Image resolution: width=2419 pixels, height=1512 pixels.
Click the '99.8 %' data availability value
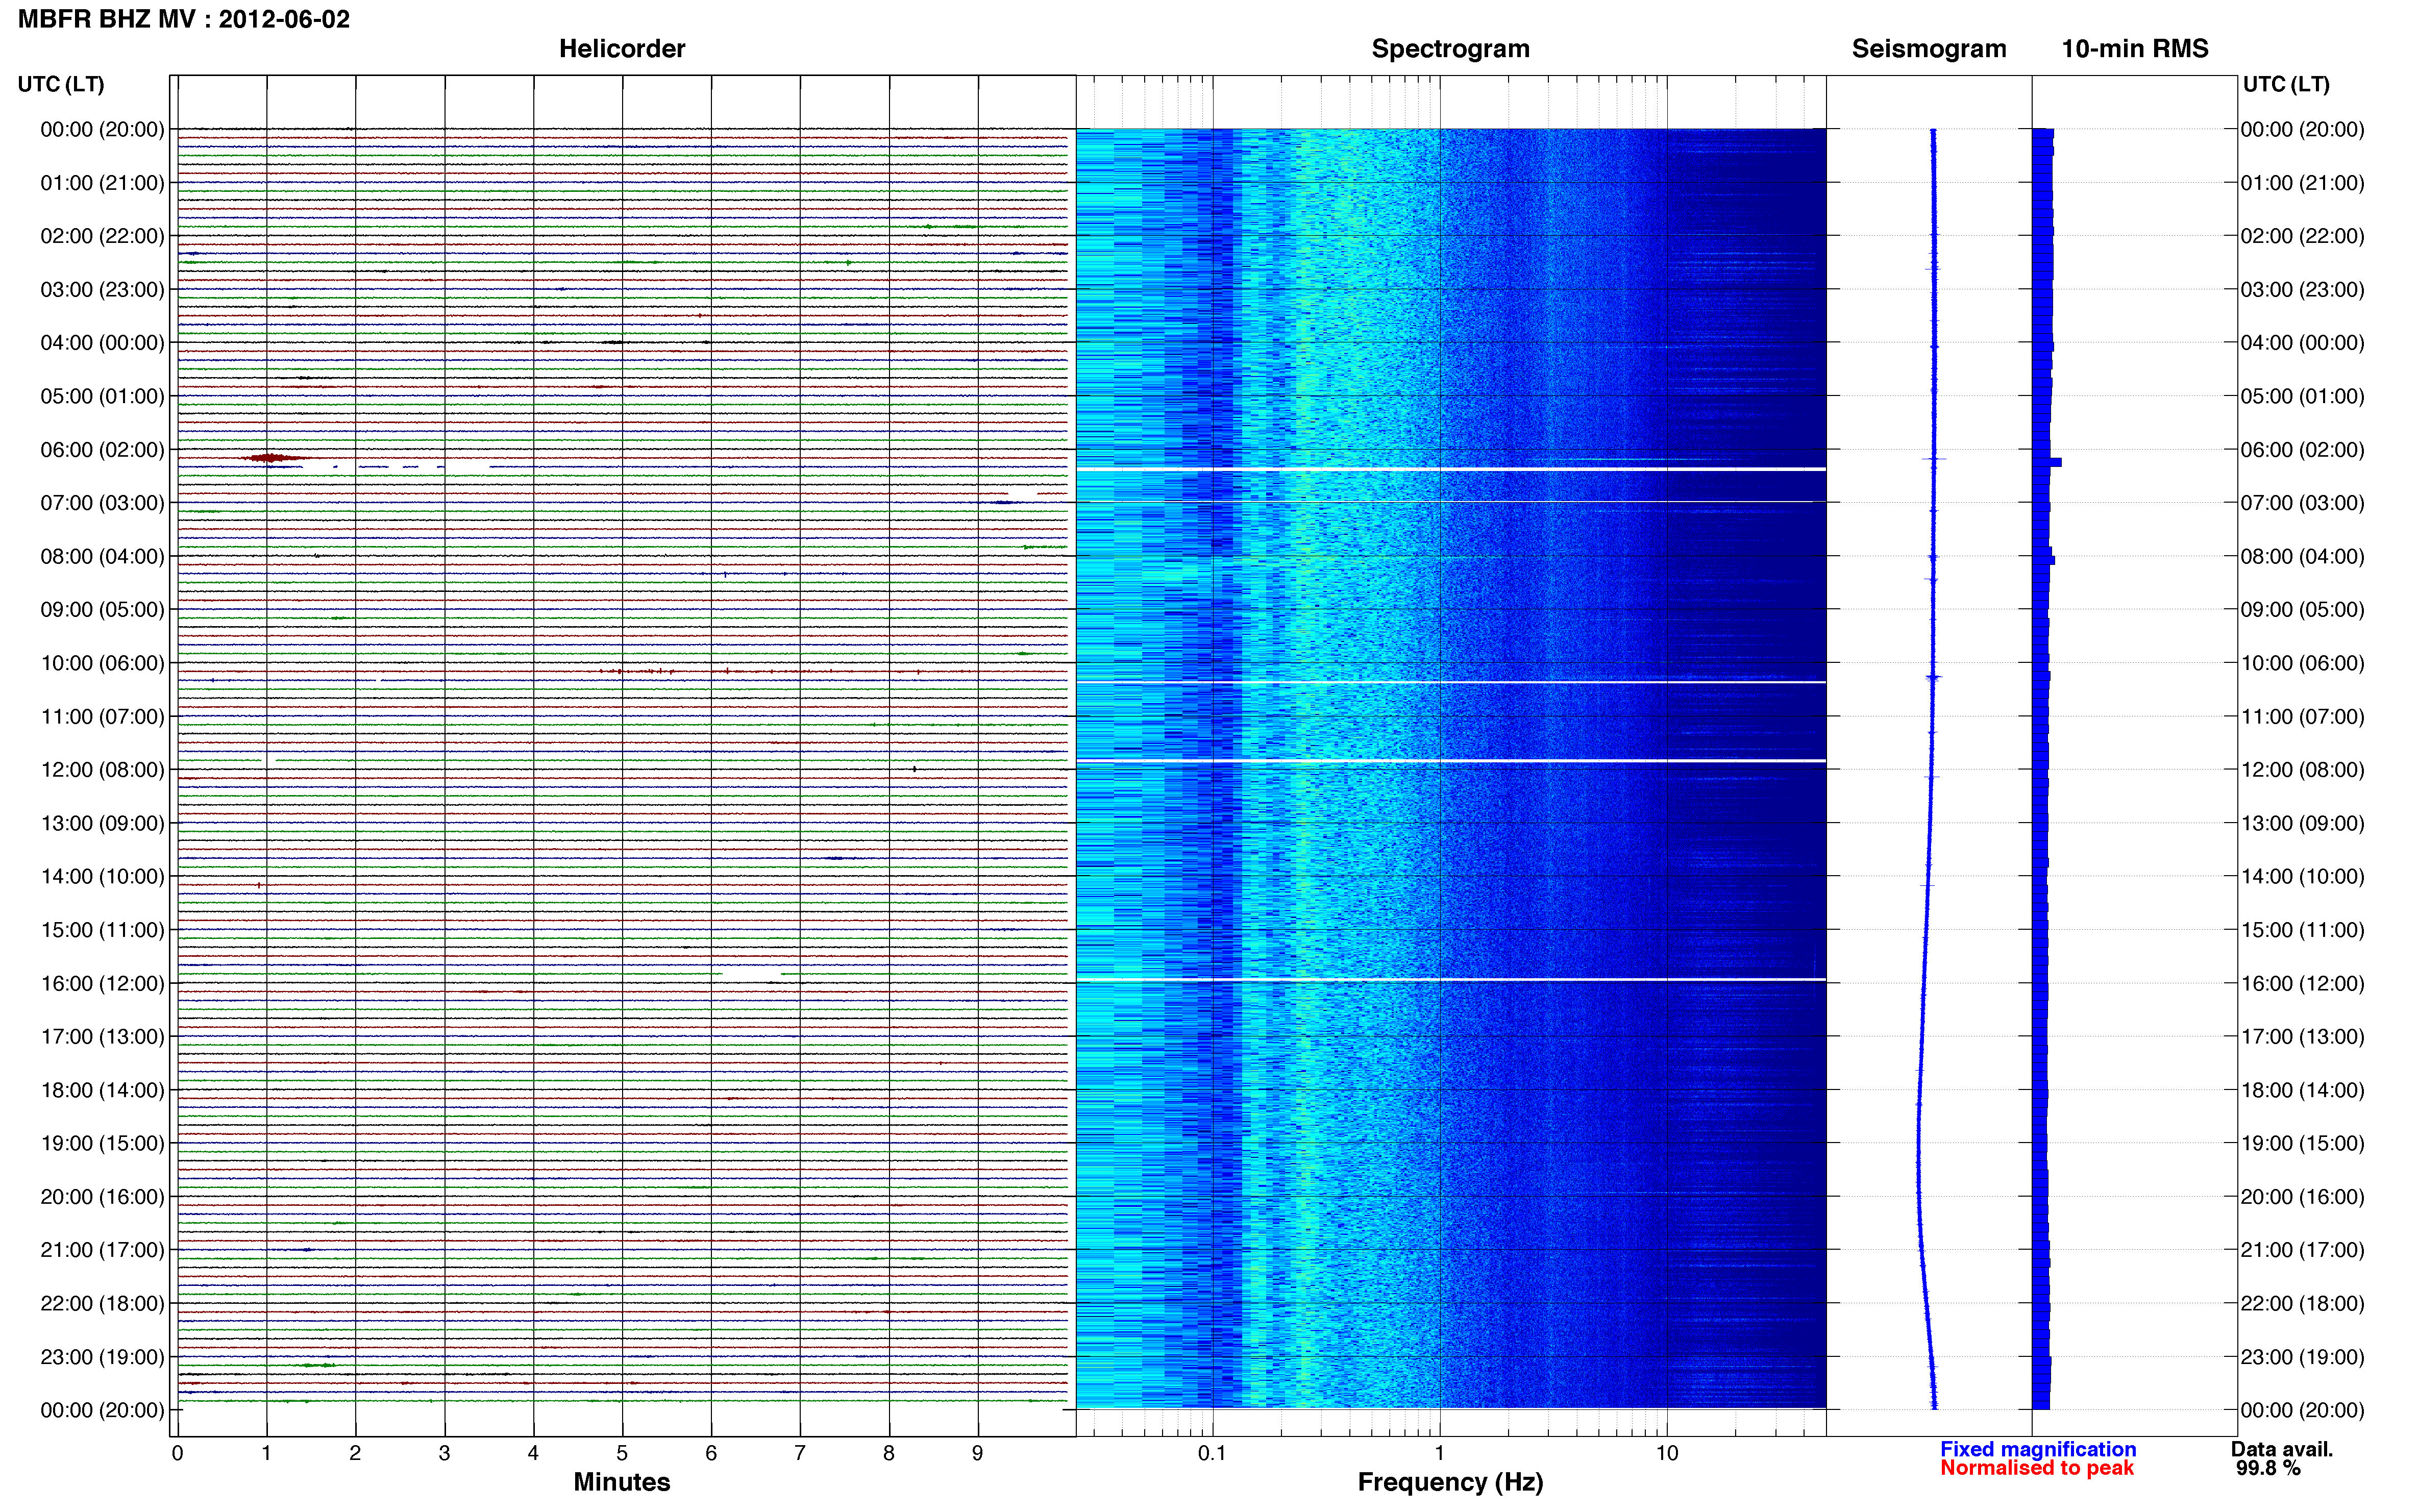[2267, 1468]
